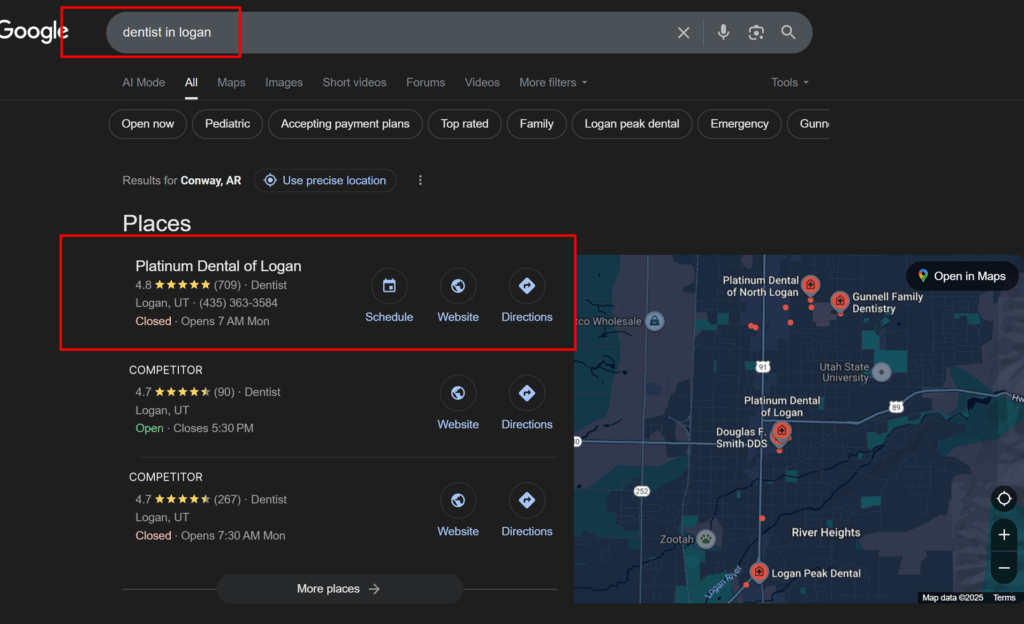Open search by image camera icon
Image resolution: width=1024 pixels, height=624 pixels.
pos(756,33)
